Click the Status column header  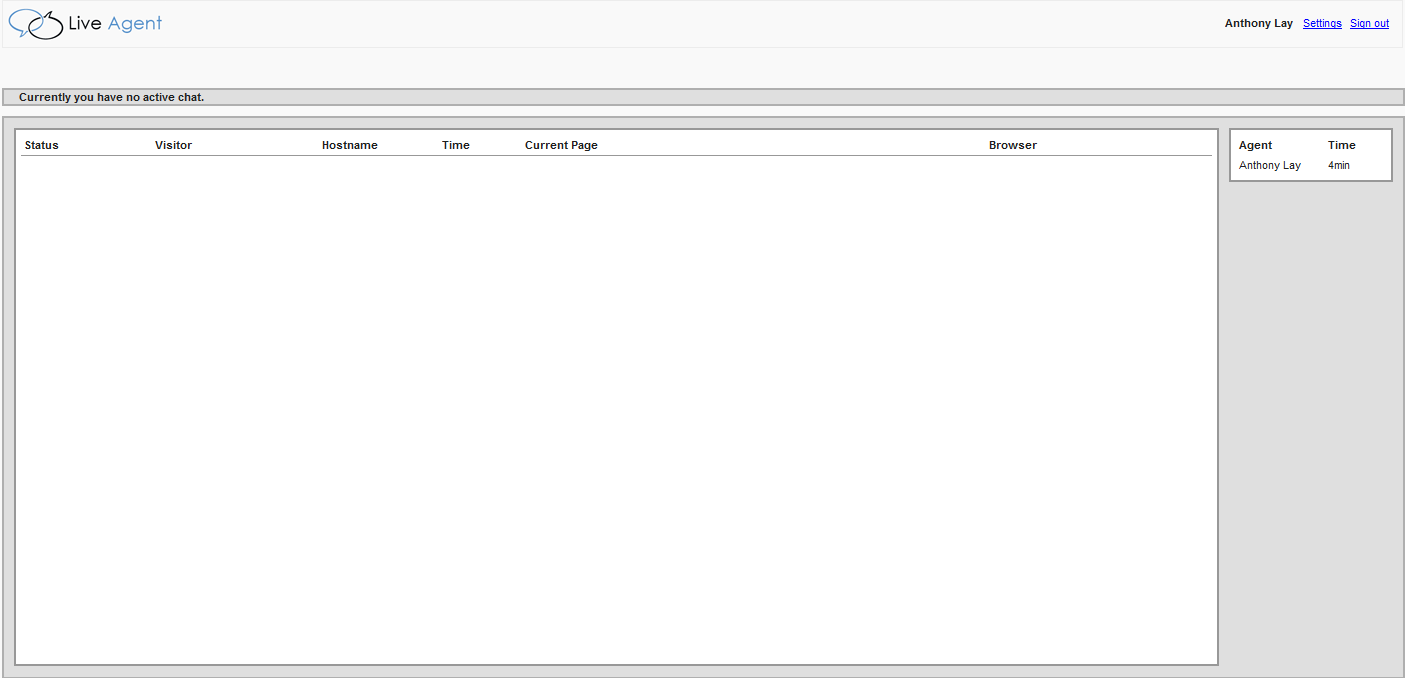click(x=42, y=145)
